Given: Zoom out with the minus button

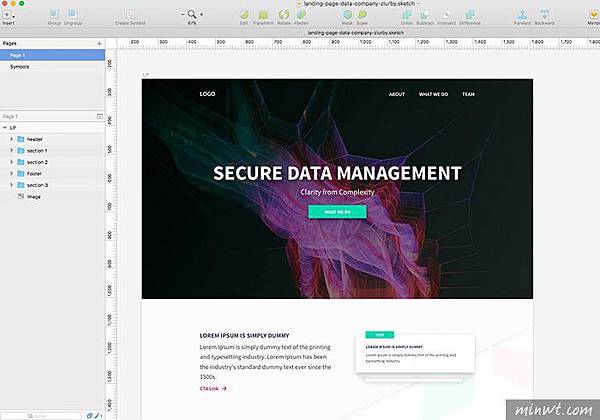Looking at the screenshot, I should 183,15.
